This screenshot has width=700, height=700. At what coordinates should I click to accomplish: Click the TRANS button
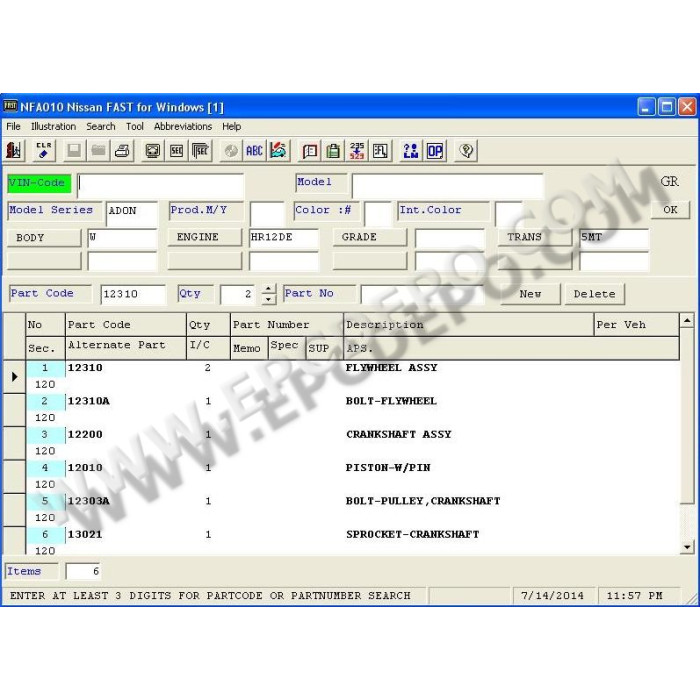click(535, 237)
